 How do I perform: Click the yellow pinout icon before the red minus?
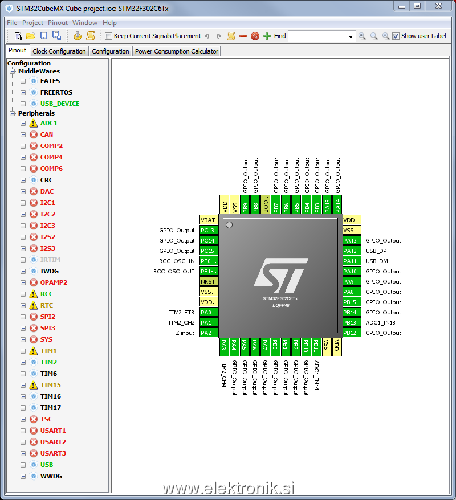(231, 36)
